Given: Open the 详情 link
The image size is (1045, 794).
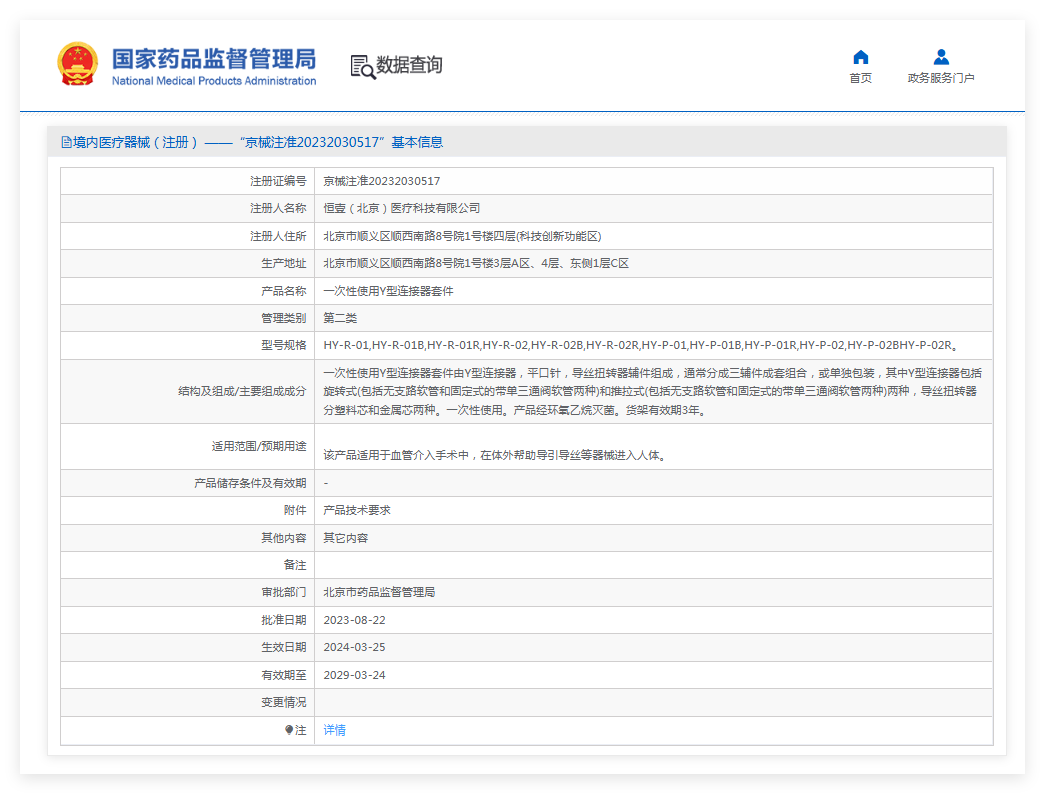Looking at the screenshot, I should click(335, 730).
